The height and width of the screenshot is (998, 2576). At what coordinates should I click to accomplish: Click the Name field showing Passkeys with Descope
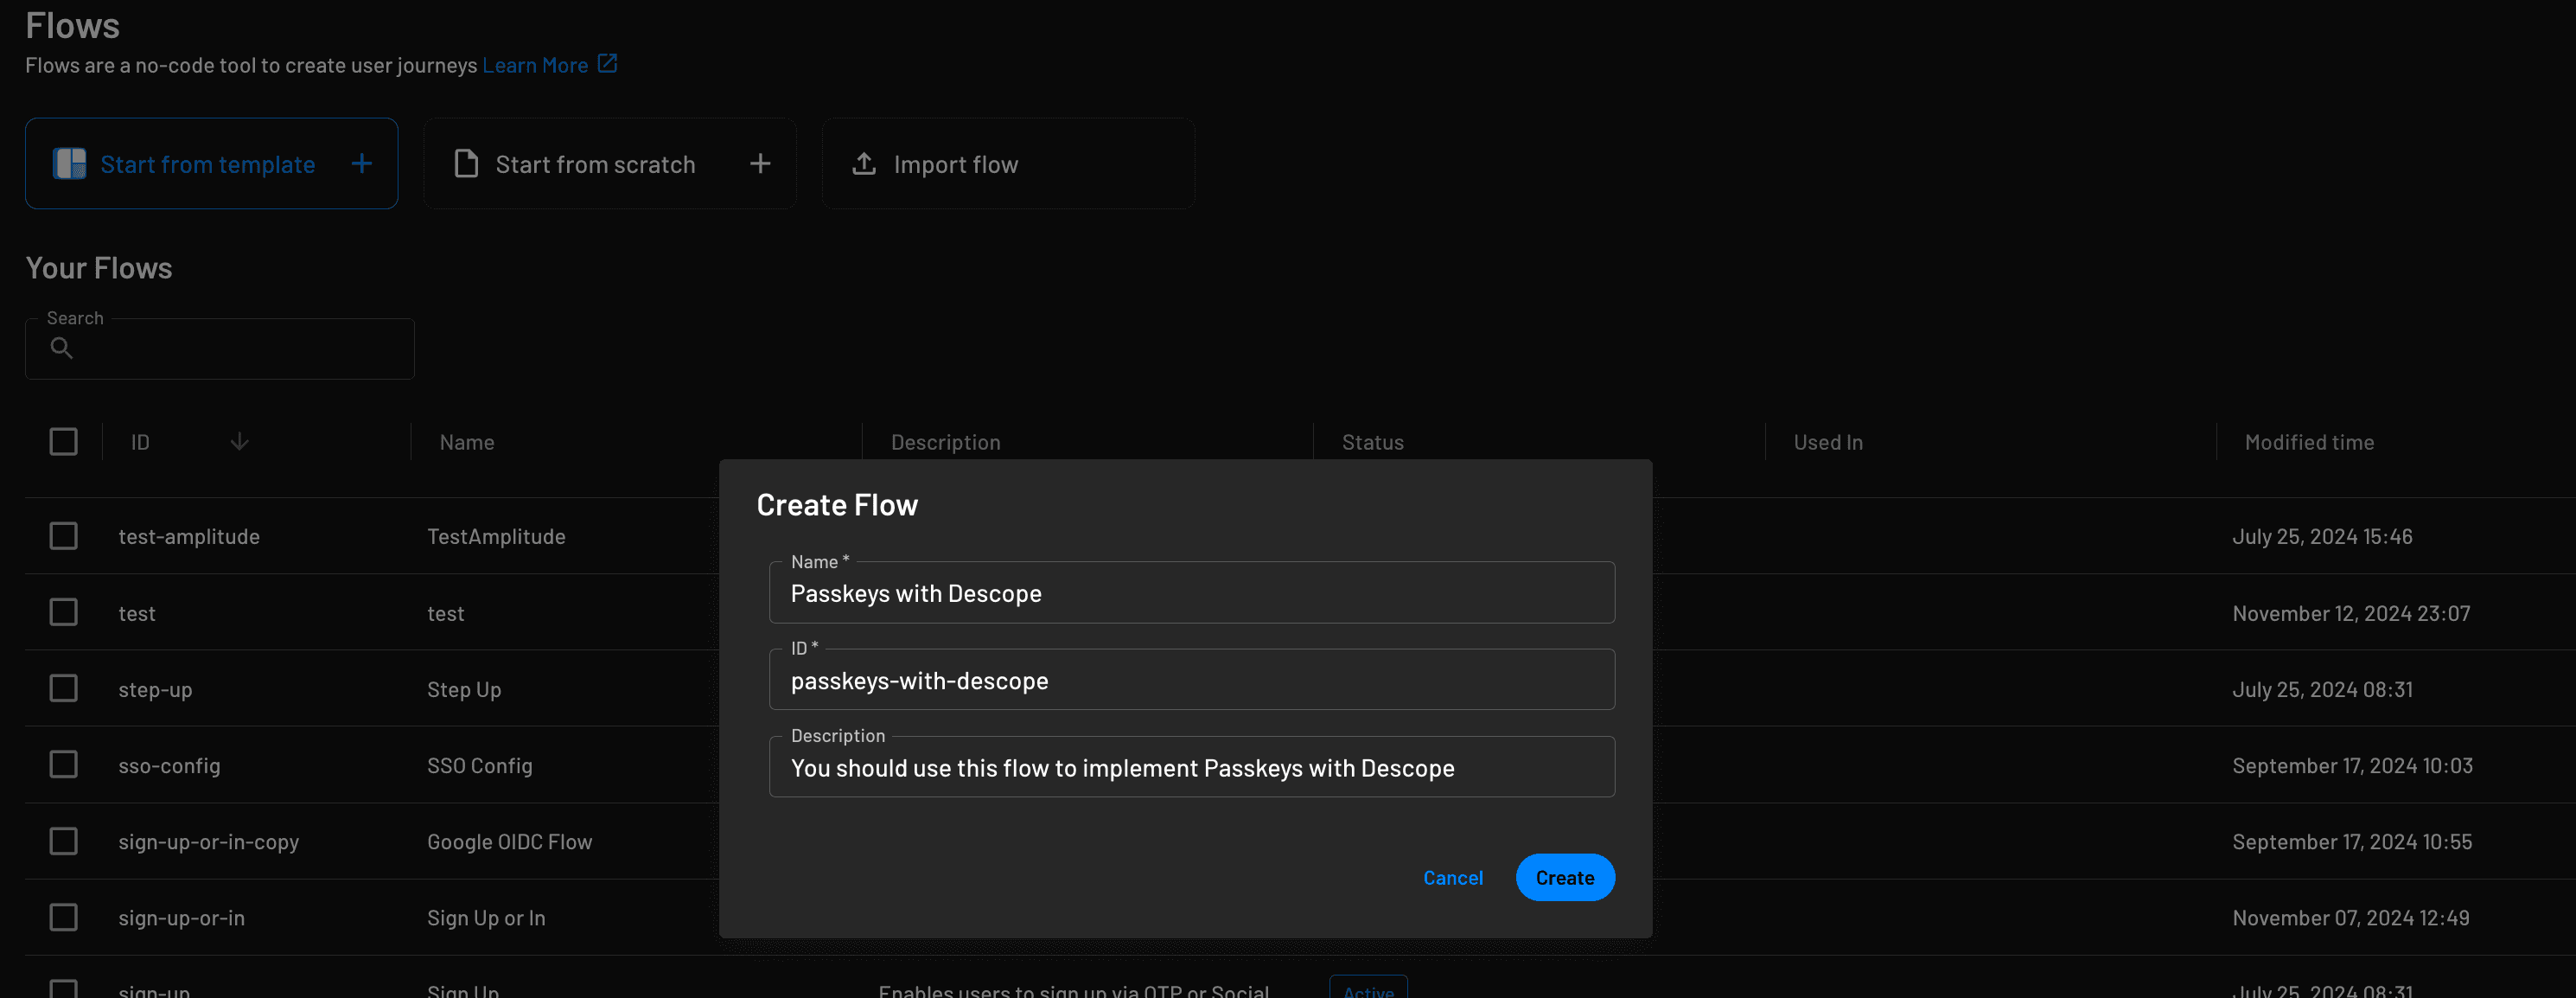click(x=1191, y=592)
